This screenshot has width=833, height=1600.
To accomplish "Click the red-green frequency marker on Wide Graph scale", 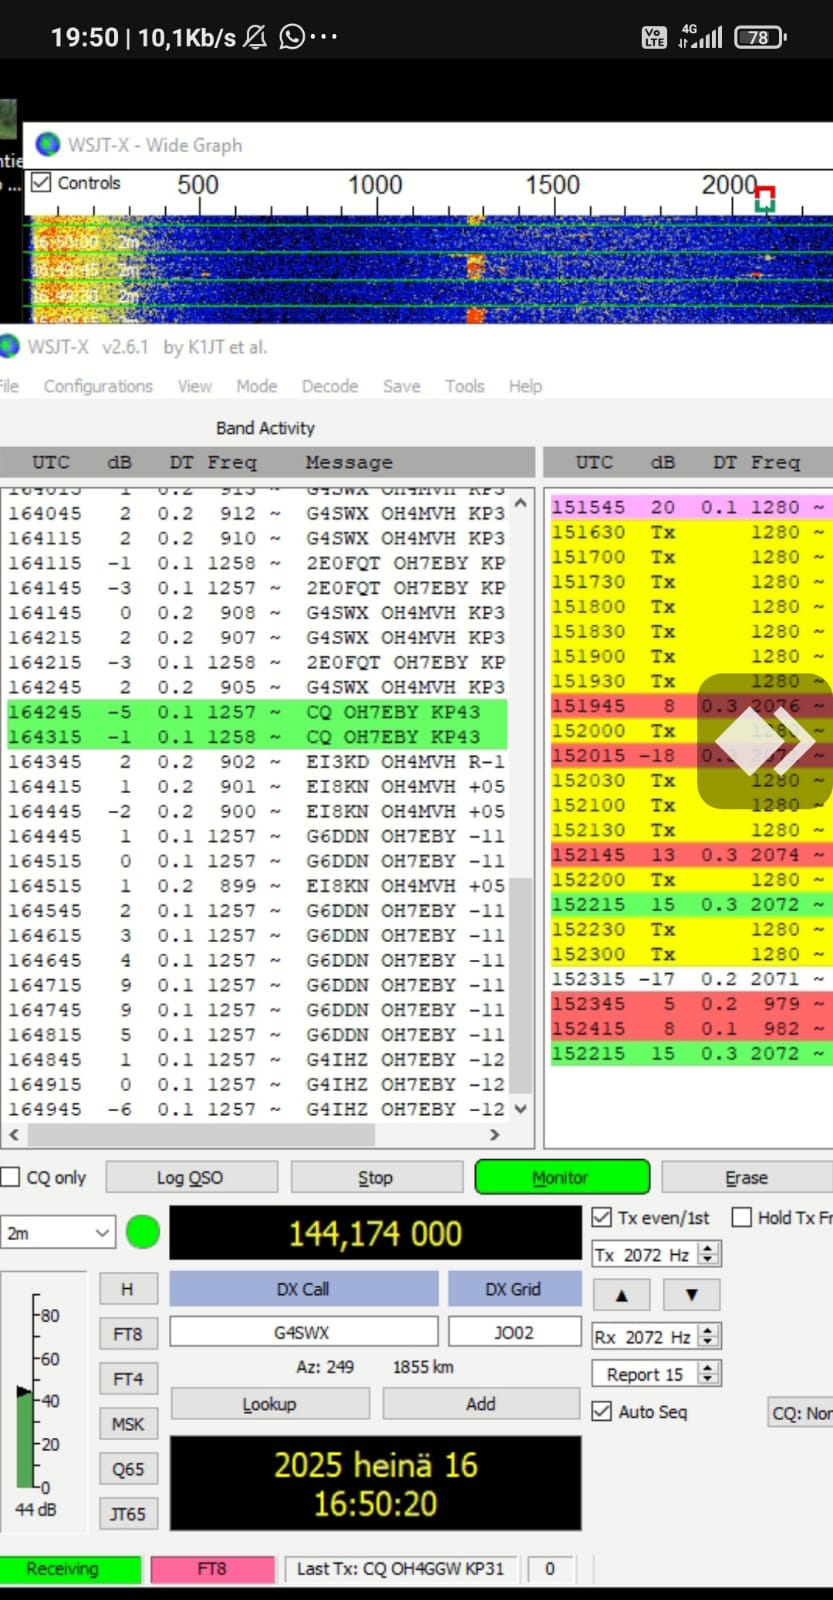I will pyautogui.click(x=765, y=198).
